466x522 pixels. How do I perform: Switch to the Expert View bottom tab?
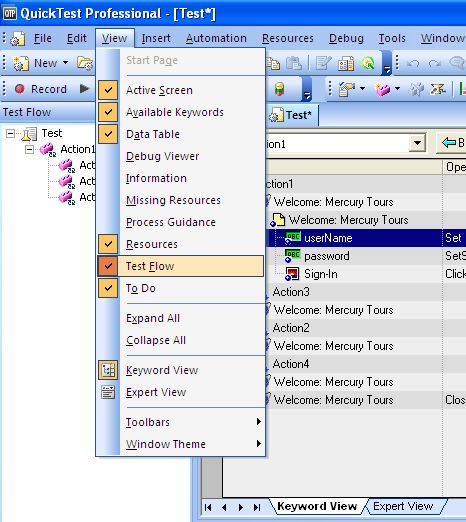click(403, 506)
